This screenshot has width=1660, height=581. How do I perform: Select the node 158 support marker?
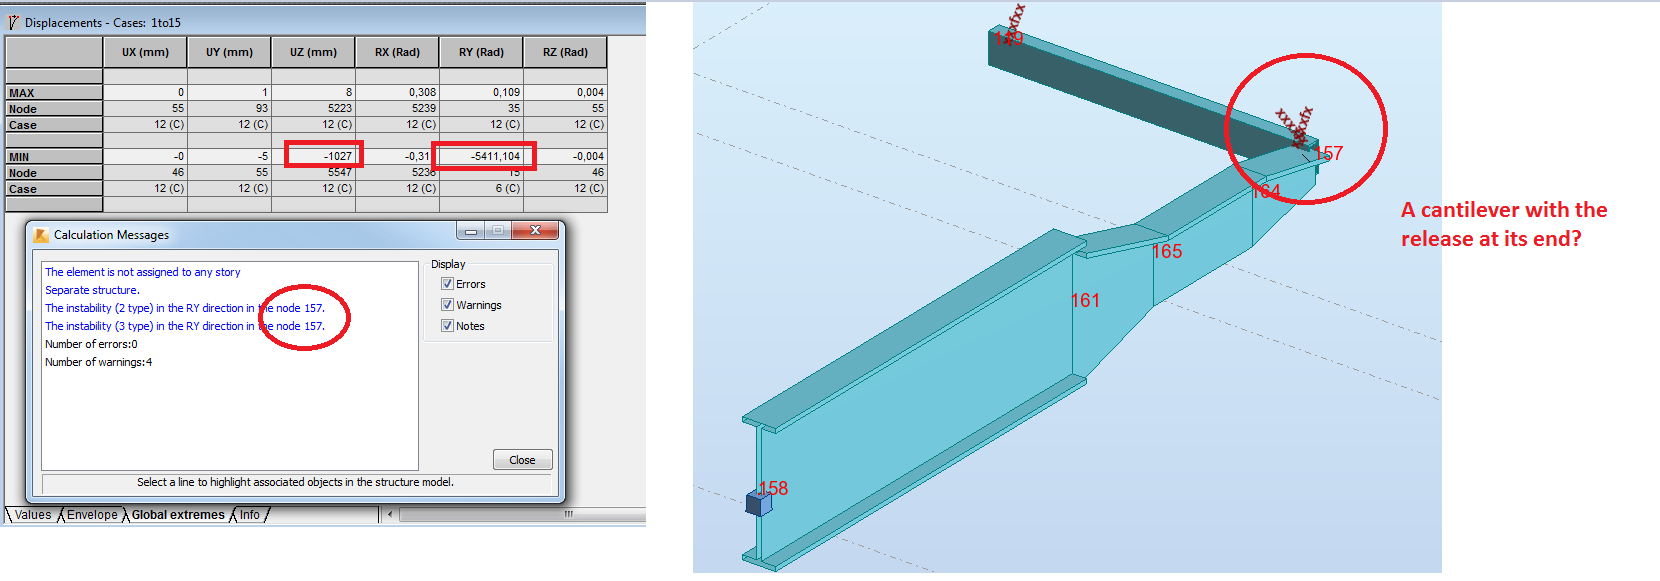(759, 503)
